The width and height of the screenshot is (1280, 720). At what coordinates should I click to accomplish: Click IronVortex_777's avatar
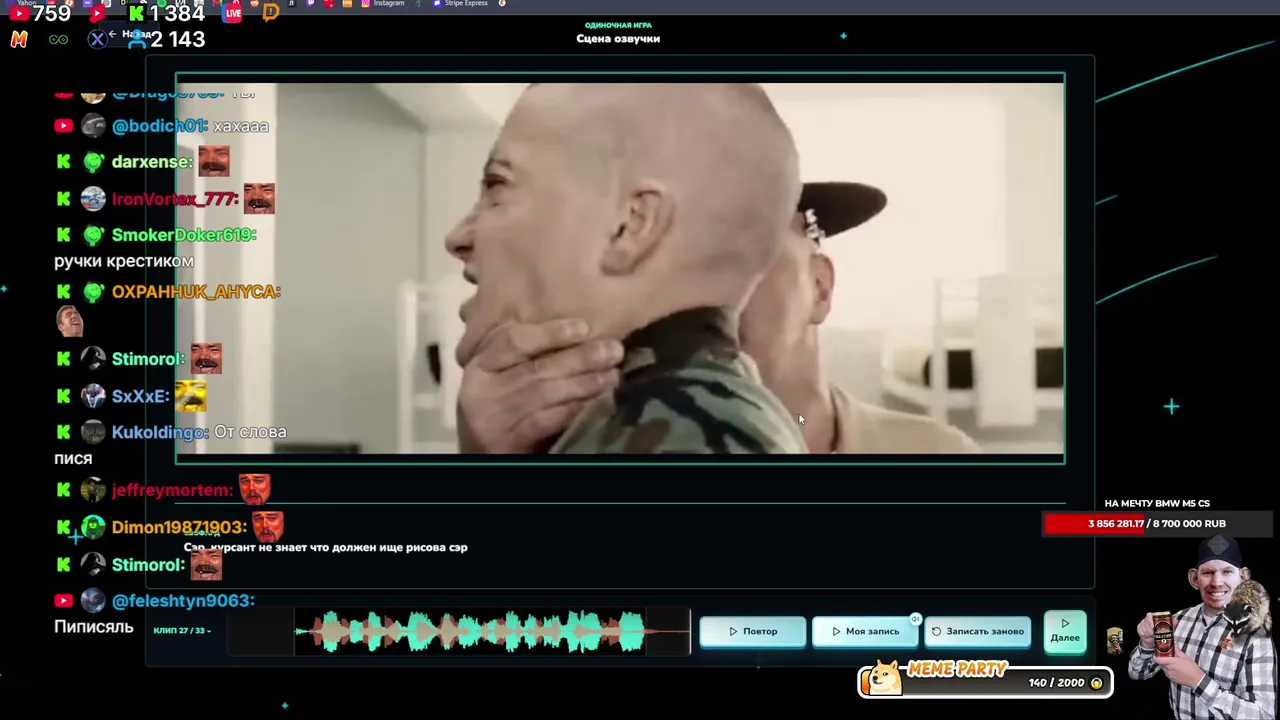tap(93, 199)
